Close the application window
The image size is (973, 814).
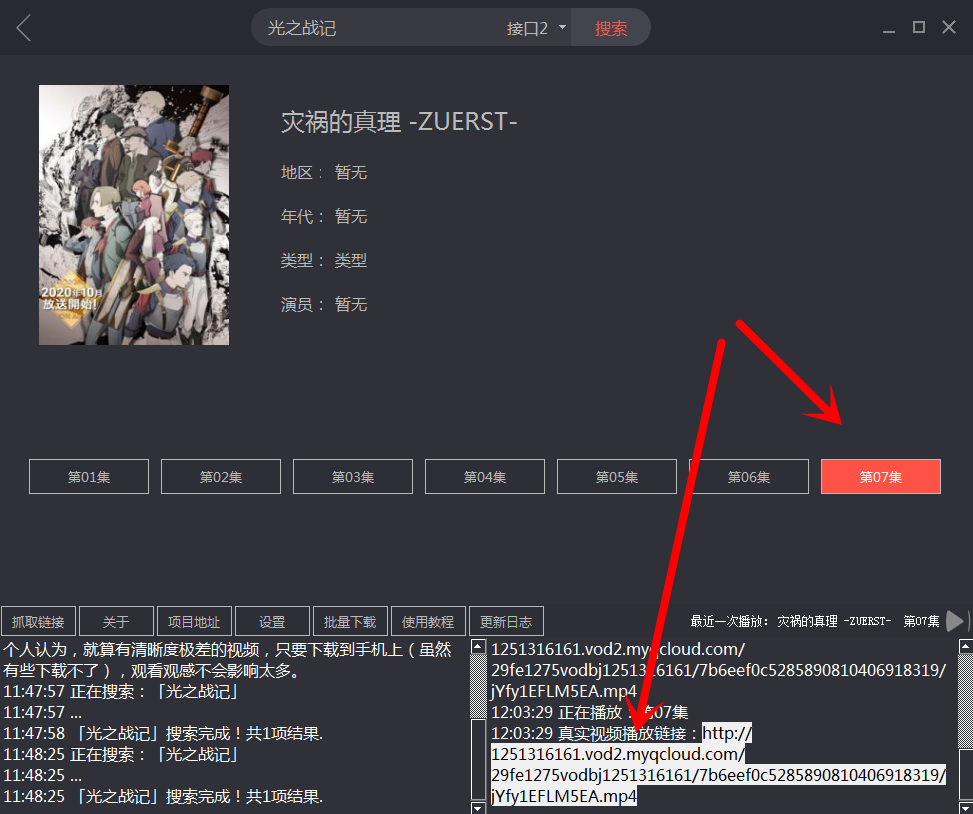(949, 27)
